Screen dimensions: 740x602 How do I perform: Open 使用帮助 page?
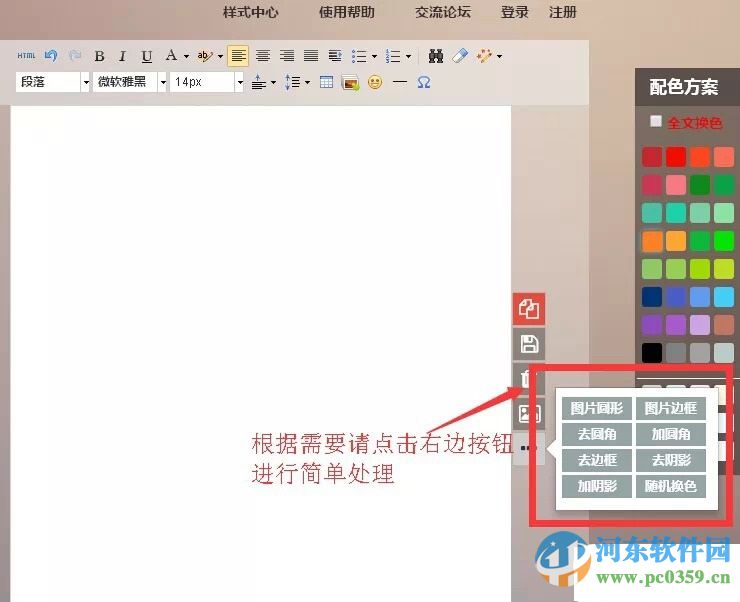point(347,12)
